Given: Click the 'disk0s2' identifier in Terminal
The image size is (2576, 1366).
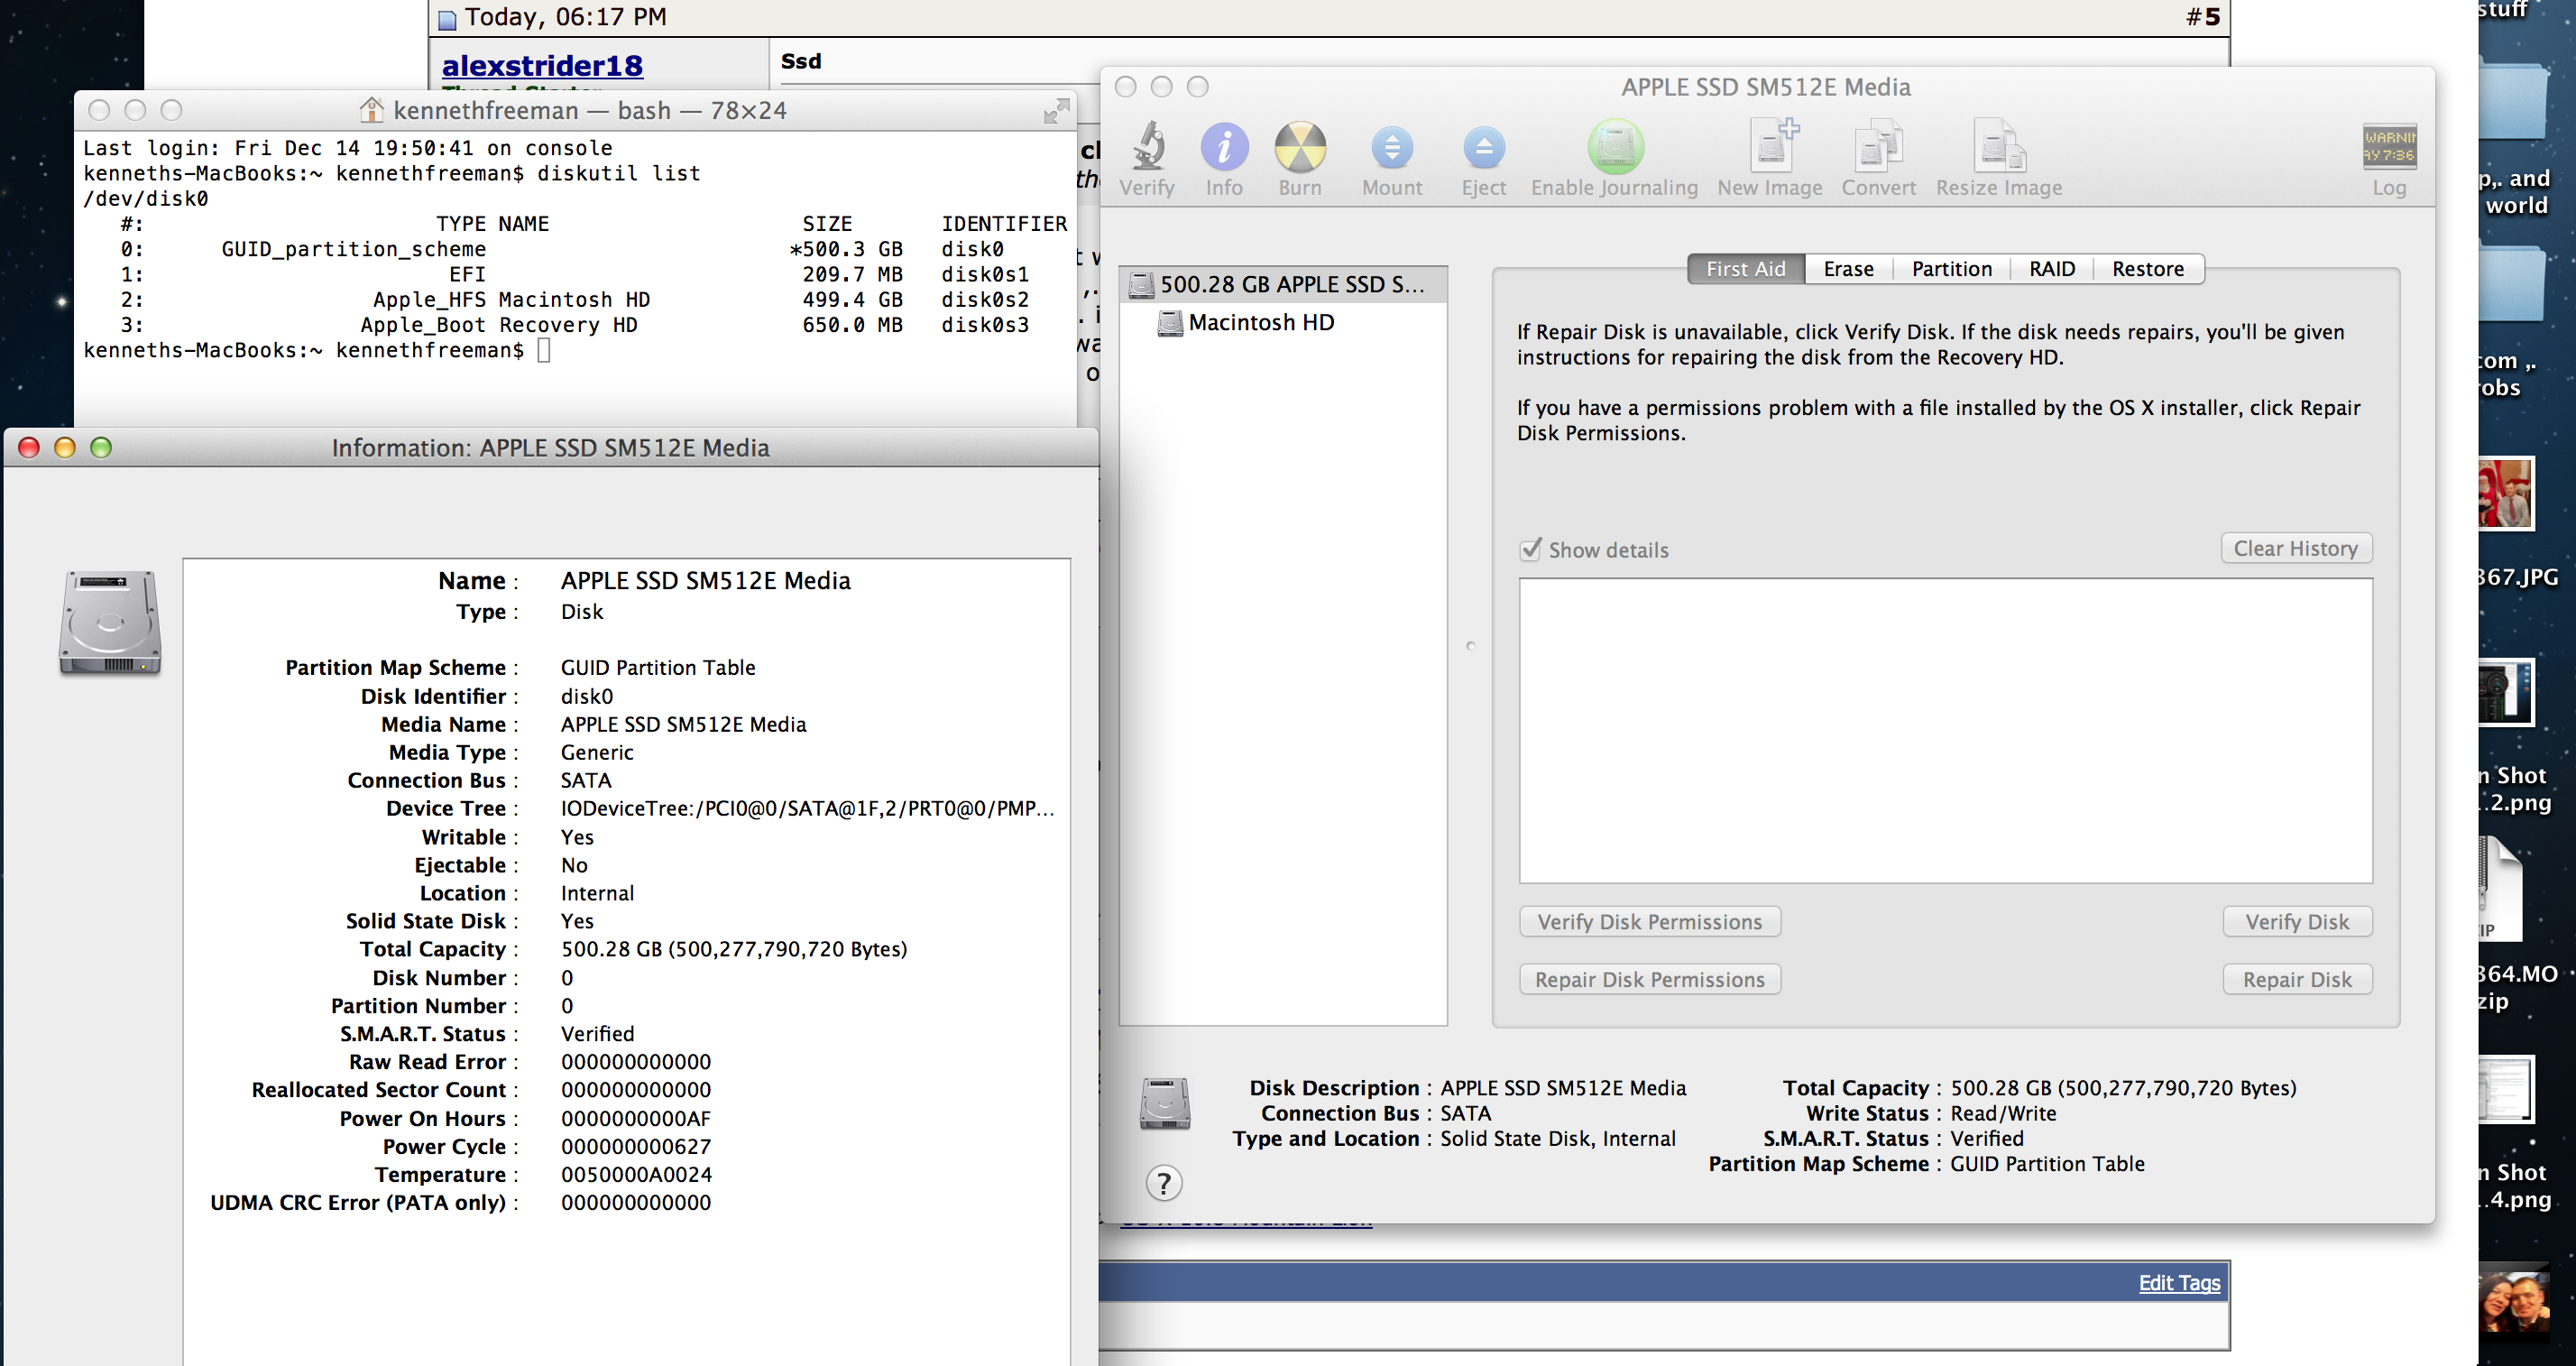Looking at the screenshot, I should click(x=984, y=300).
